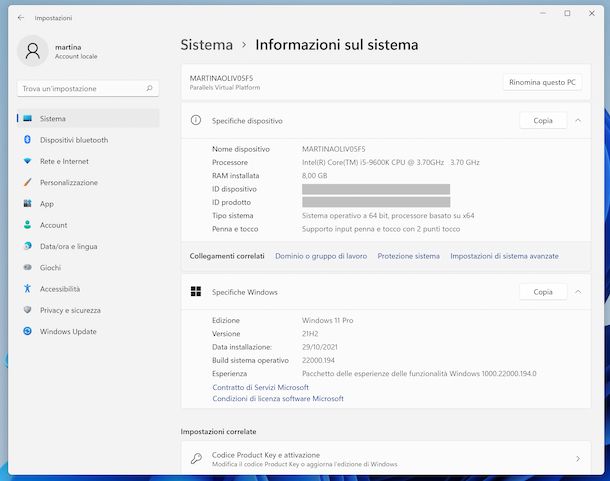This screenshot has width=610, height=481.
Task: Click the key icon beside Codice Product Key
Action: 196,458
